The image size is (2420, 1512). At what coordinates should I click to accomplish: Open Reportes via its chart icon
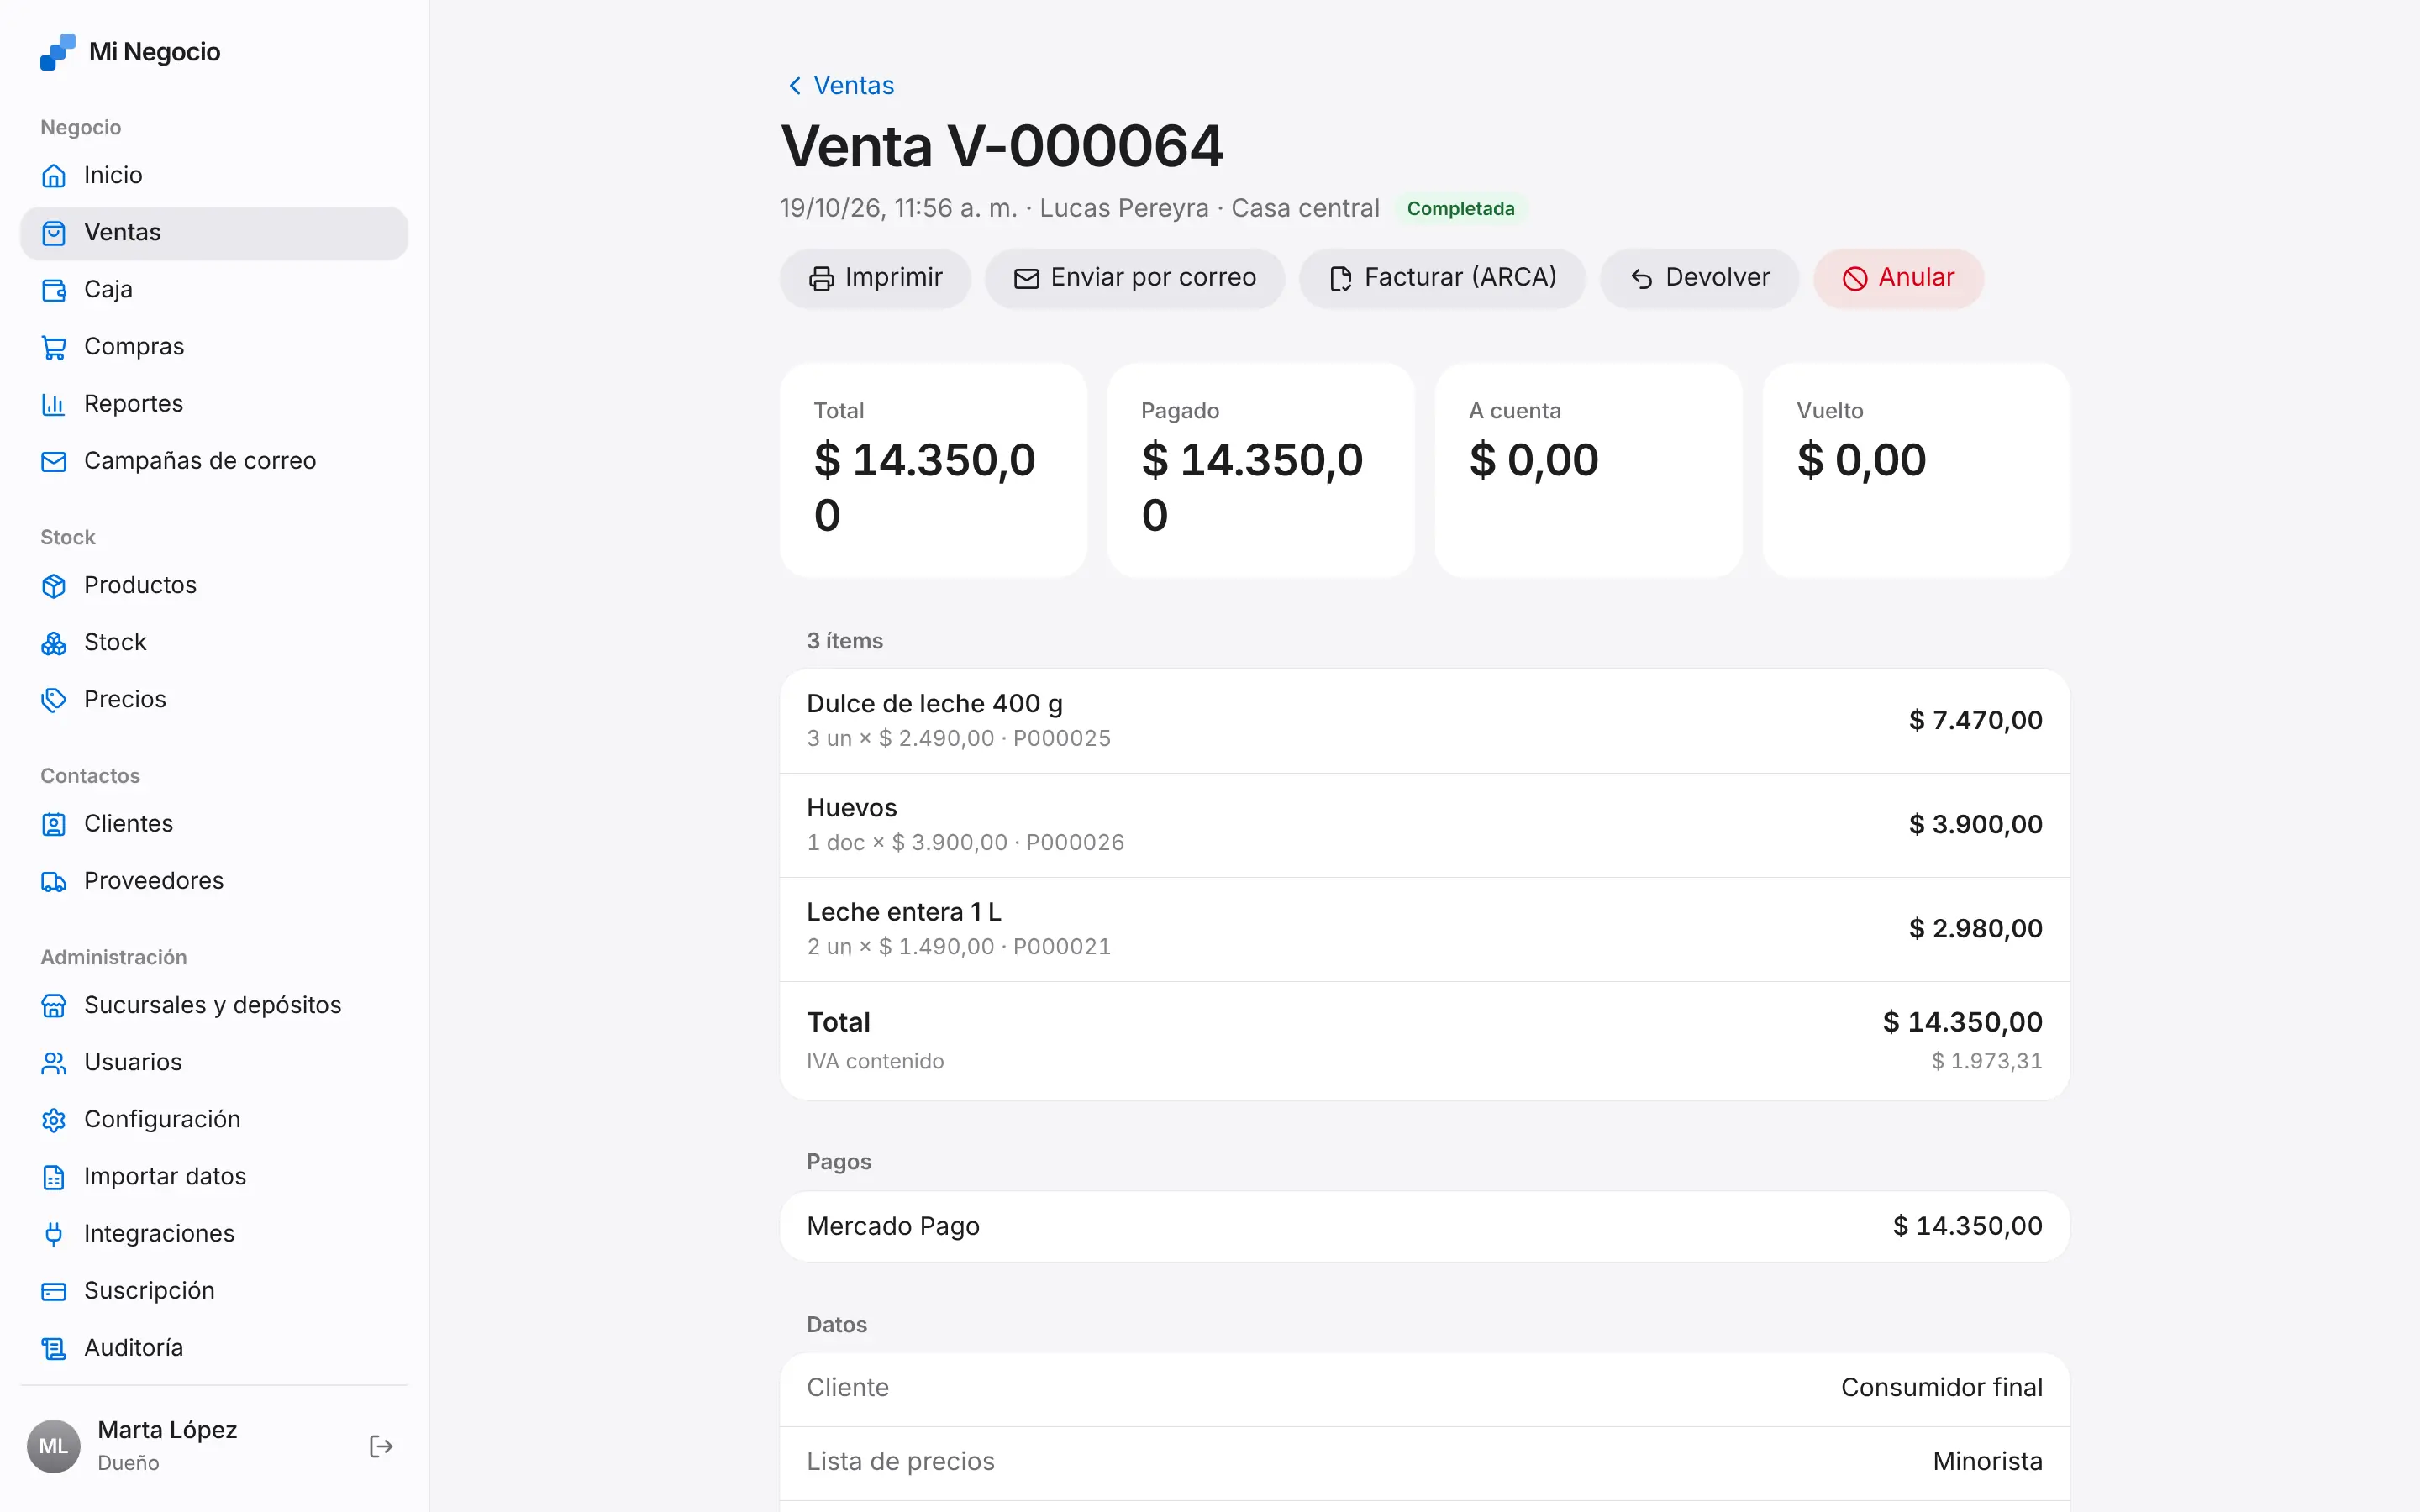[54, 404]
